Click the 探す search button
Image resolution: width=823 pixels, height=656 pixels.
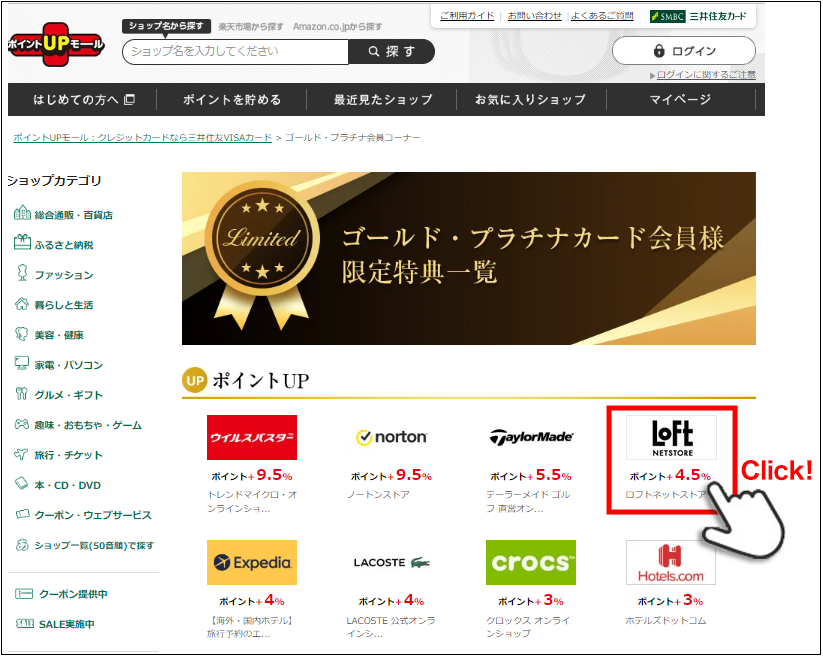(392, 51)
